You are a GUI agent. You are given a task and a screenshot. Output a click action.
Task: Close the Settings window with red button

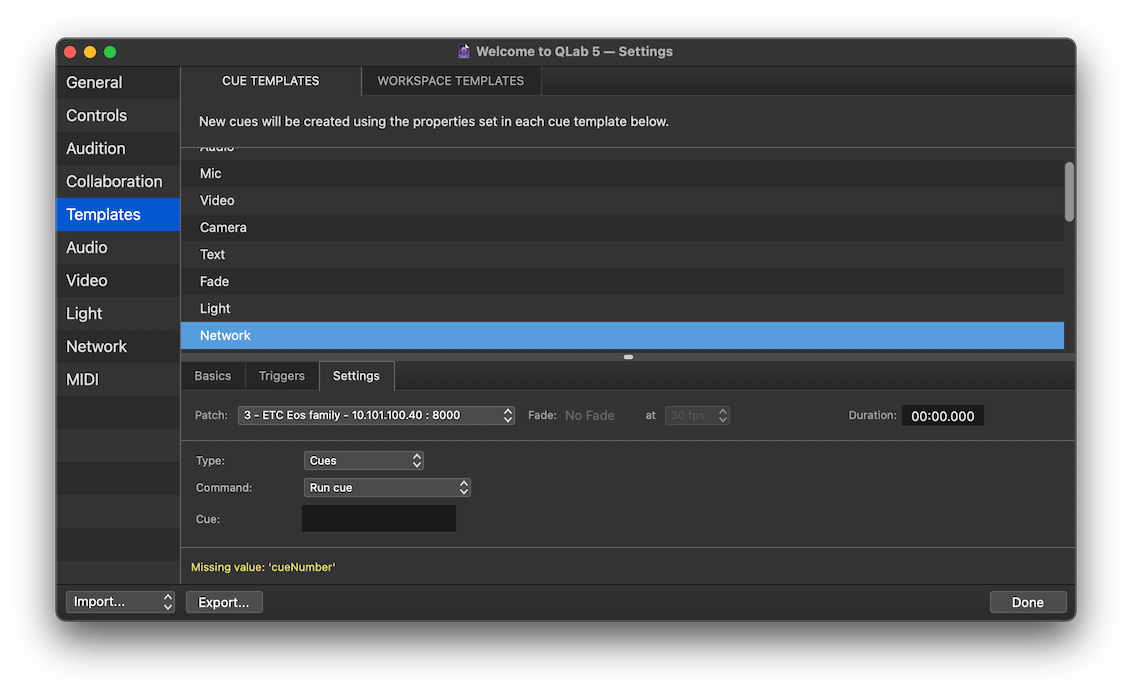(70, 52)
